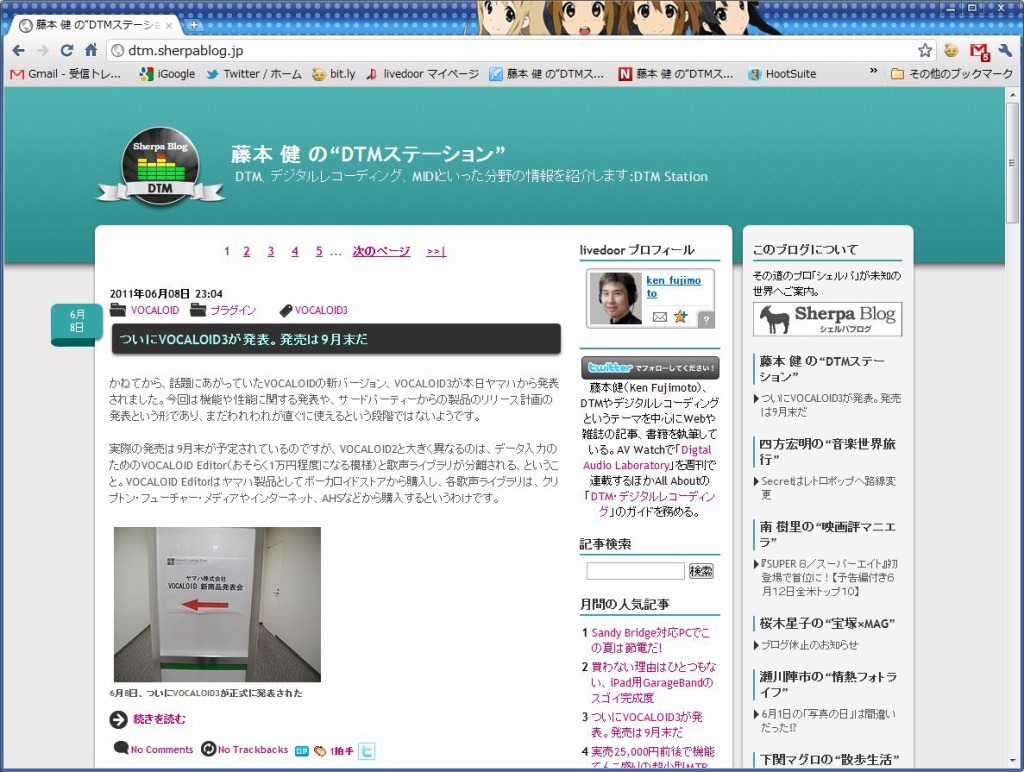Click the Gmail checker extension icon

pyautogui.click(x=979, y=51)
